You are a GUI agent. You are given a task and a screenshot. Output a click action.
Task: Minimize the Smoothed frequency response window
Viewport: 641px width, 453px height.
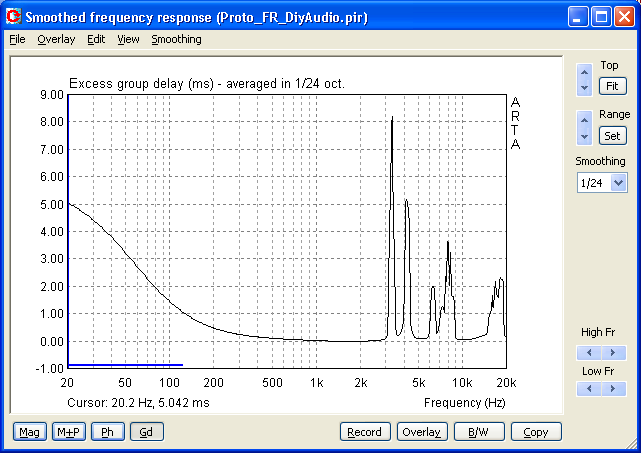click(578, 17)
